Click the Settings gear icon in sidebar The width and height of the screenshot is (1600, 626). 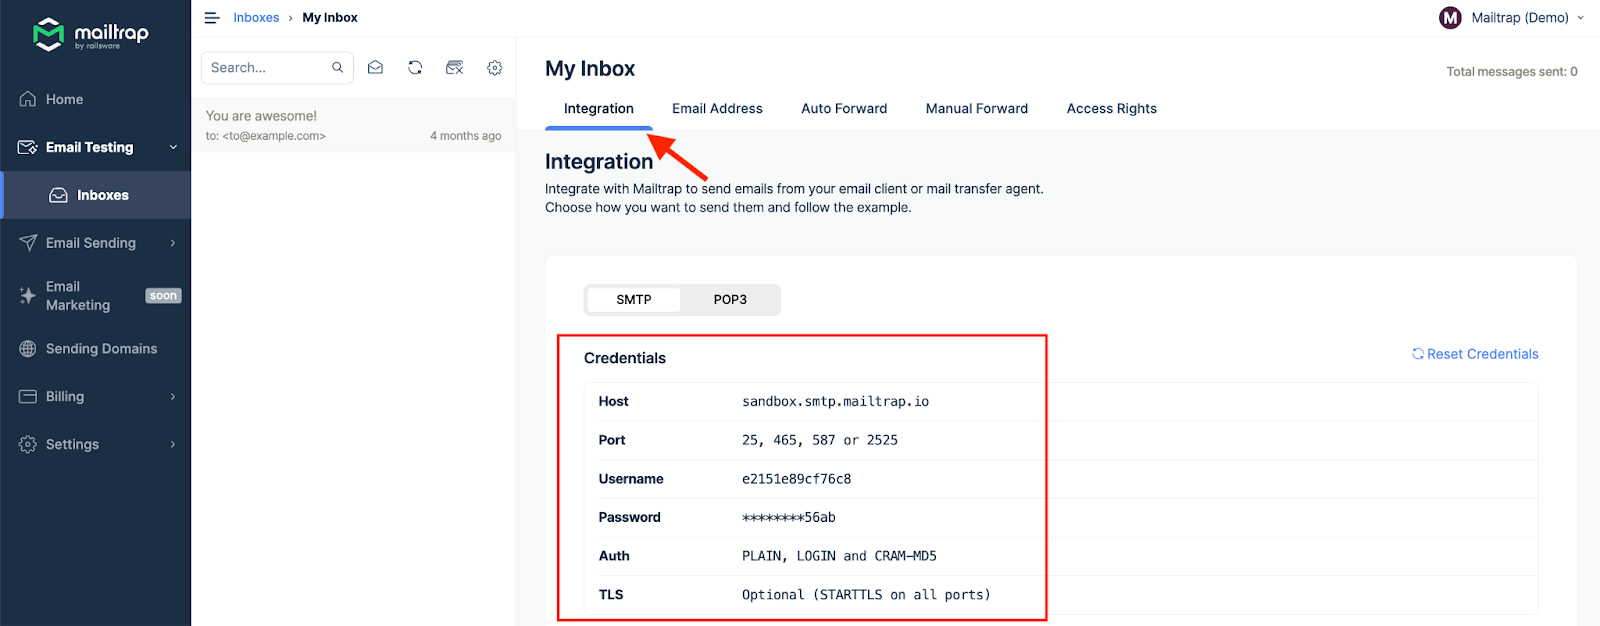click(x=28, y=444)
